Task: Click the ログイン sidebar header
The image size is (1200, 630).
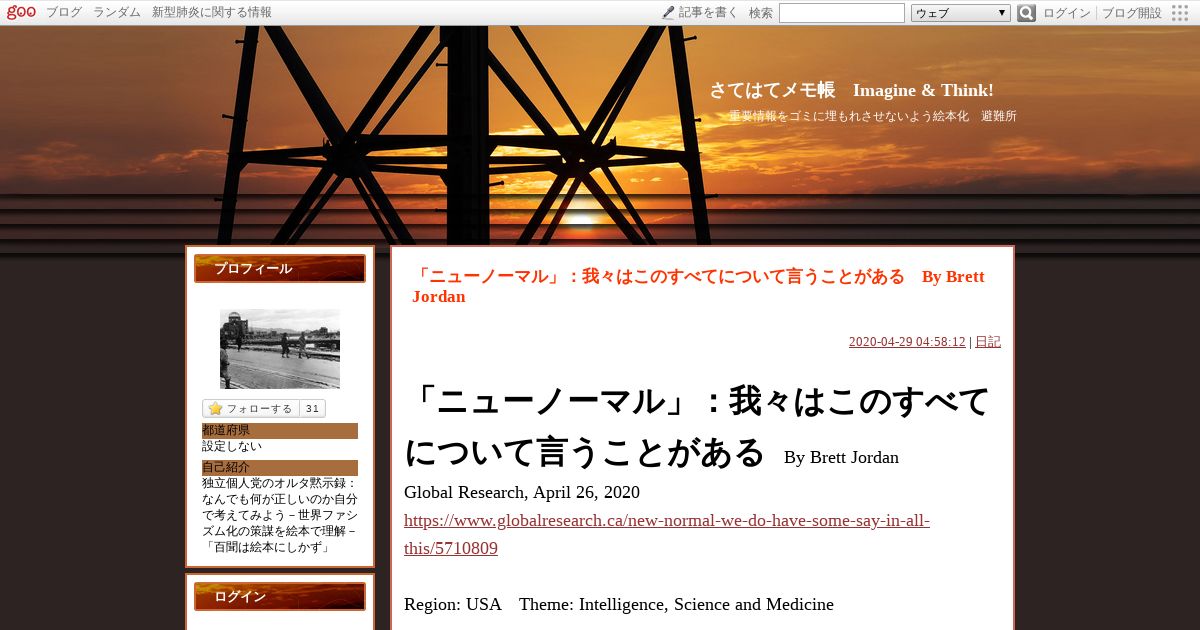Action: (280, 597)
